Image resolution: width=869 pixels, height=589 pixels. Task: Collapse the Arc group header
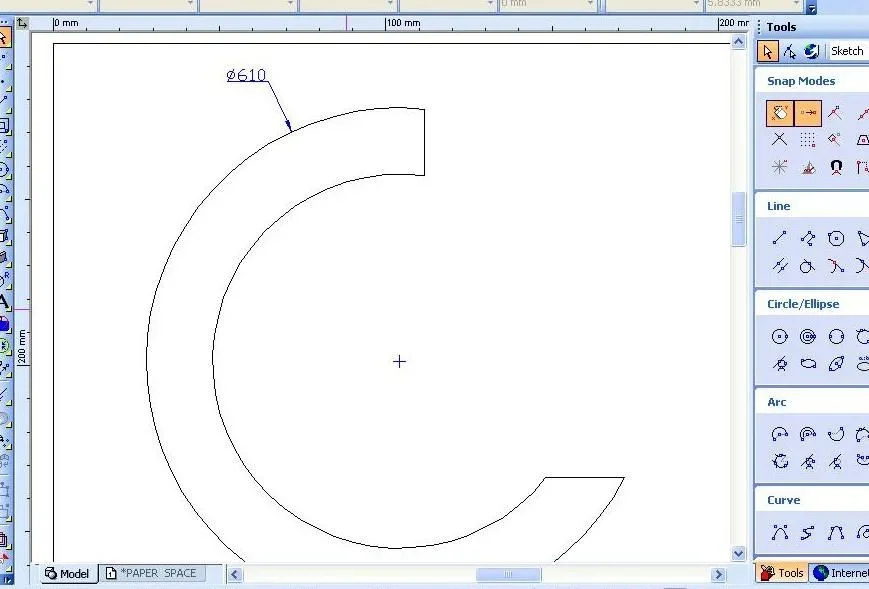point(776,402)
